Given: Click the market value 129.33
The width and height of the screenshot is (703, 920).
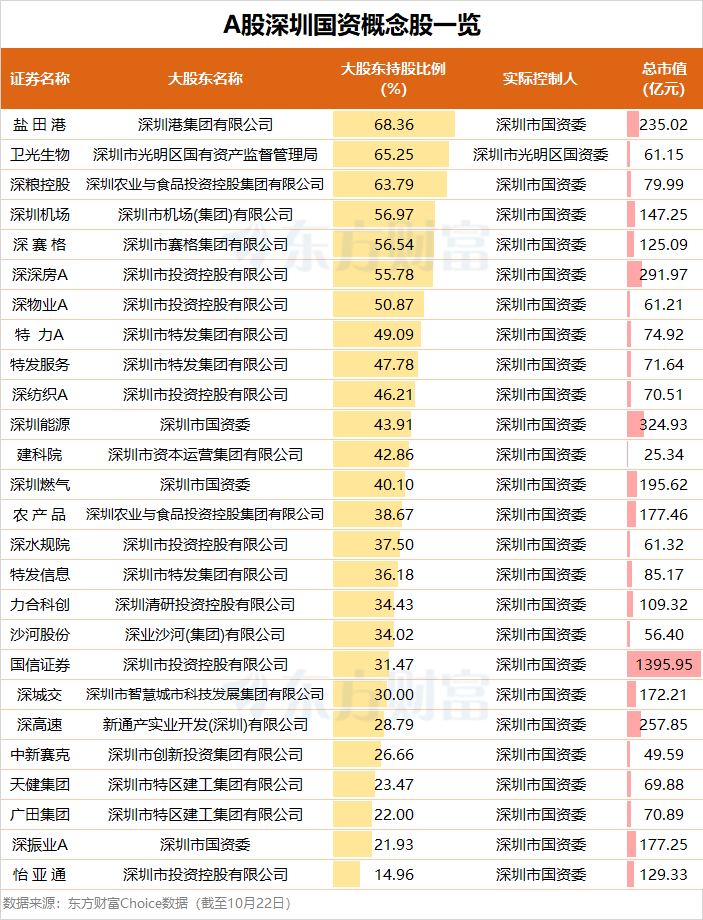Looking at the screenshot, I should 663,874.
